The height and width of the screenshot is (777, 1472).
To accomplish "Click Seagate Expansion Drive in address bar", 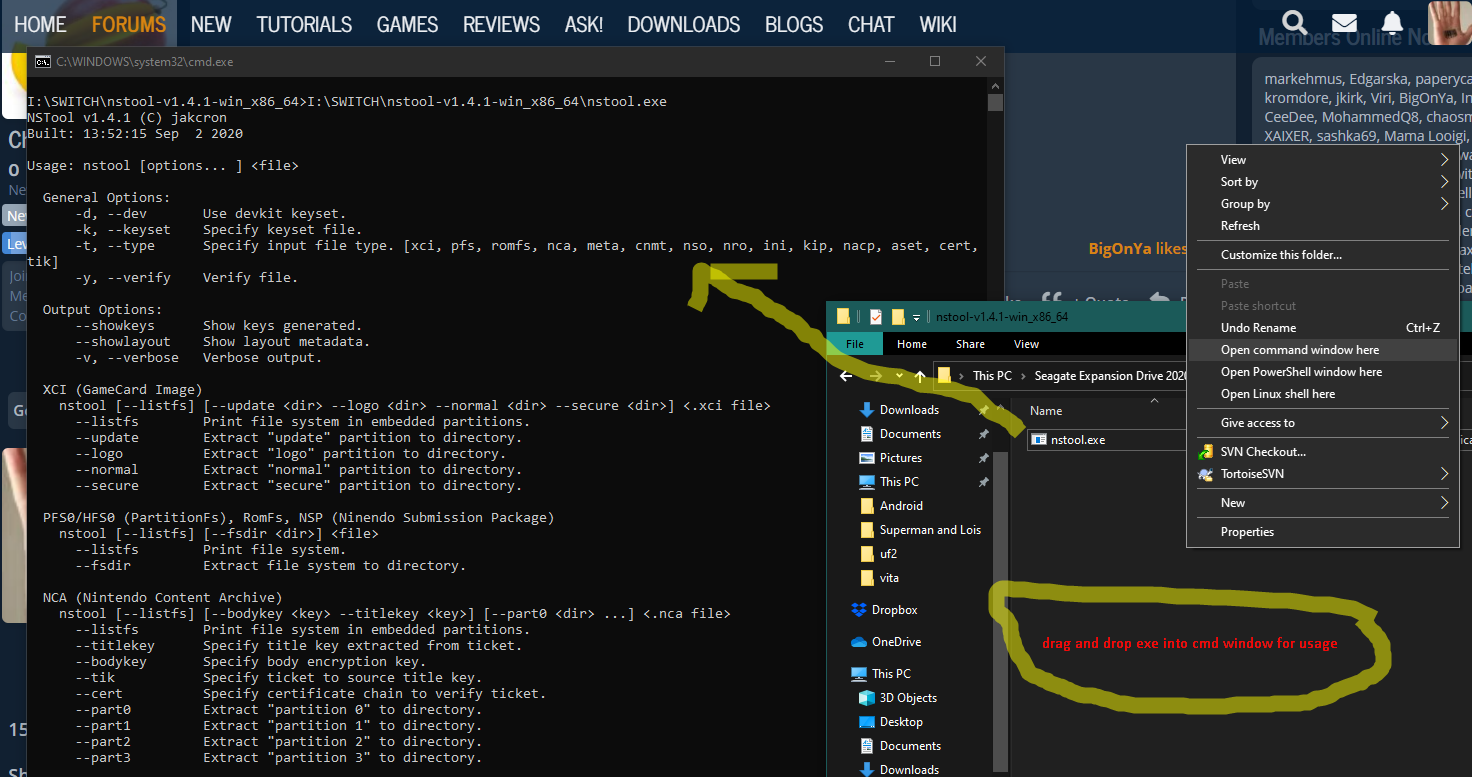I will 1110,376.
